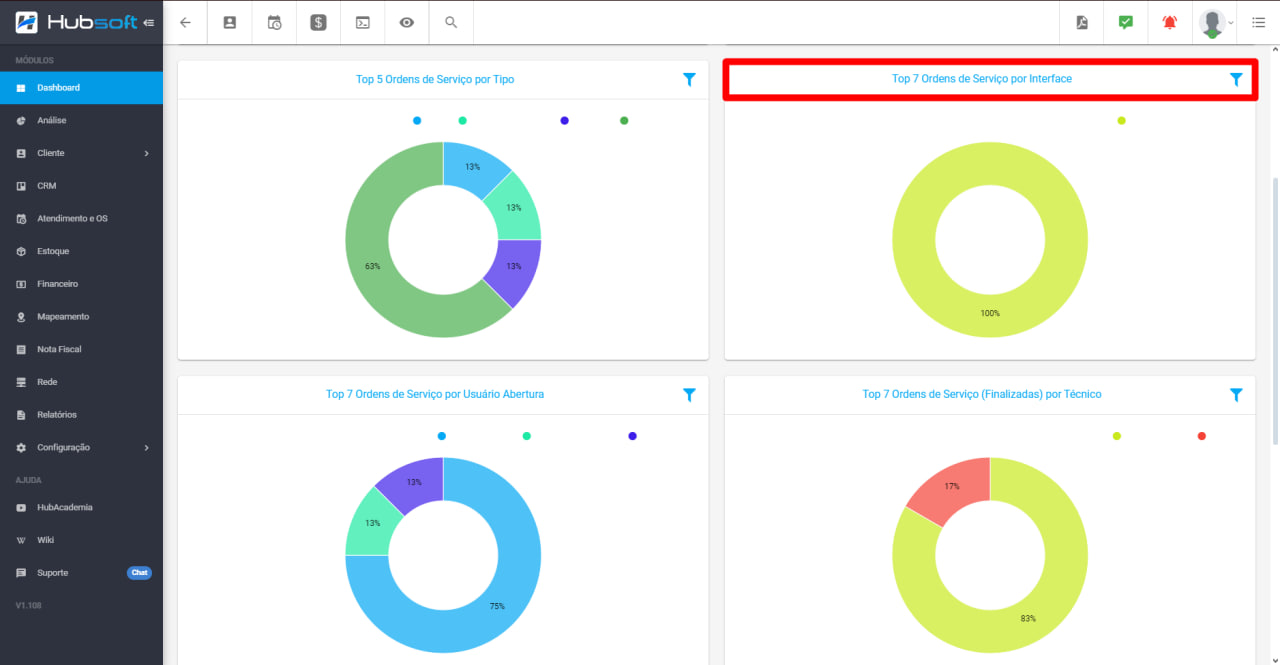Screen dimensions: 1280x665
Task: Collapse the sidebar using Hubsoft menu toggle
Action: click(x=149, y=22)
